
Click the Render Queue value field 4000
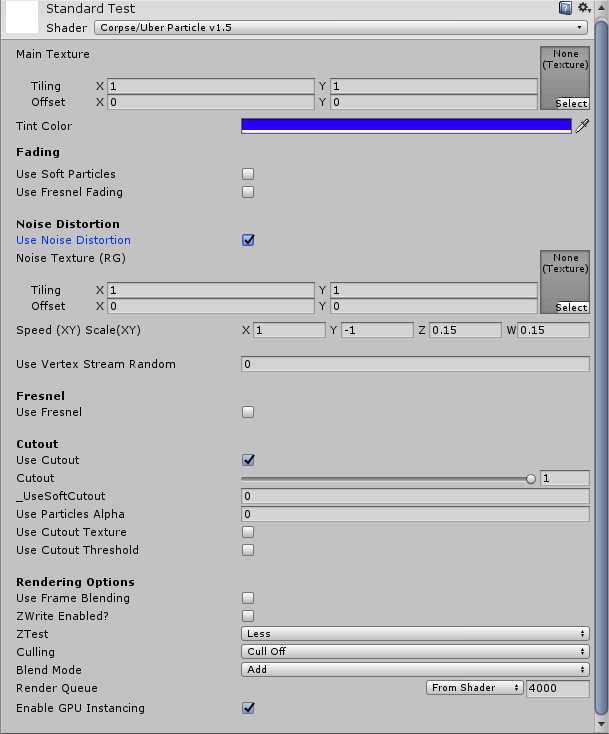558,688
